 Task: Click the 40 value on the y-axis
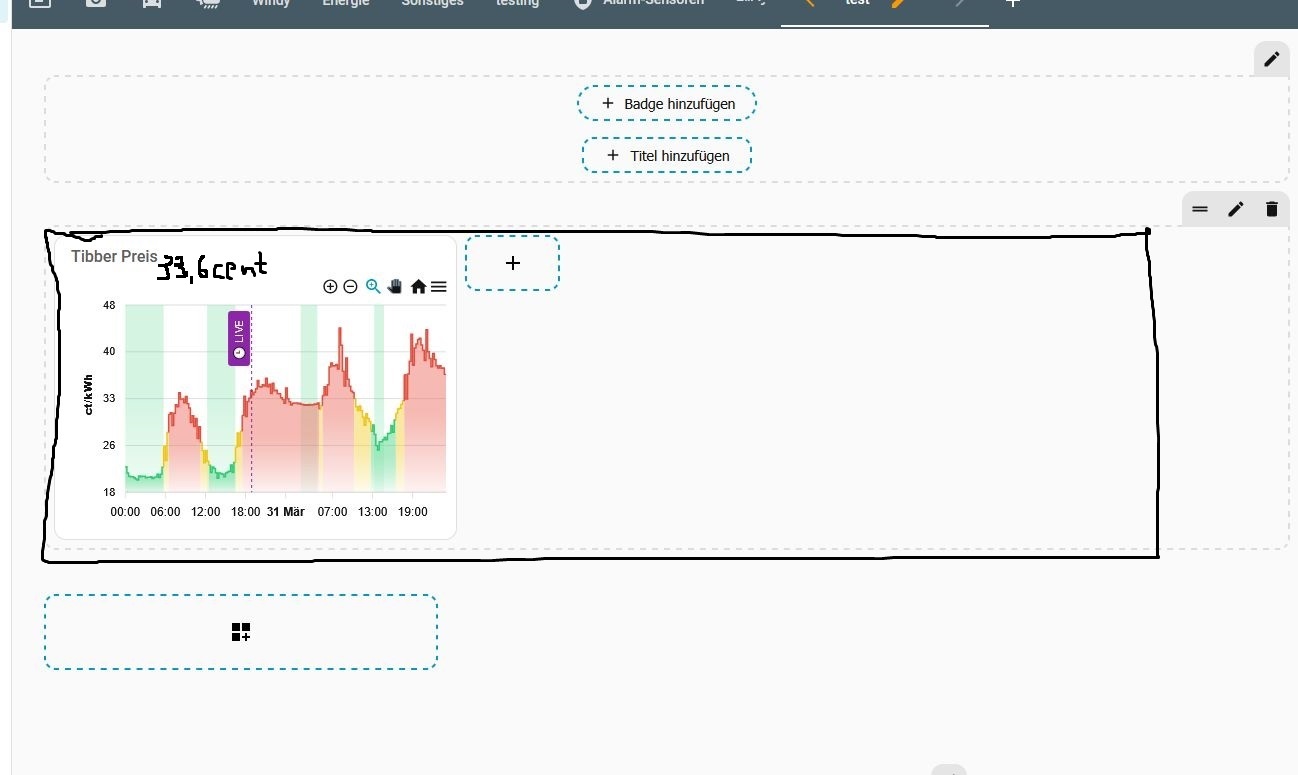pyautogui.click(x=109, y=352)
